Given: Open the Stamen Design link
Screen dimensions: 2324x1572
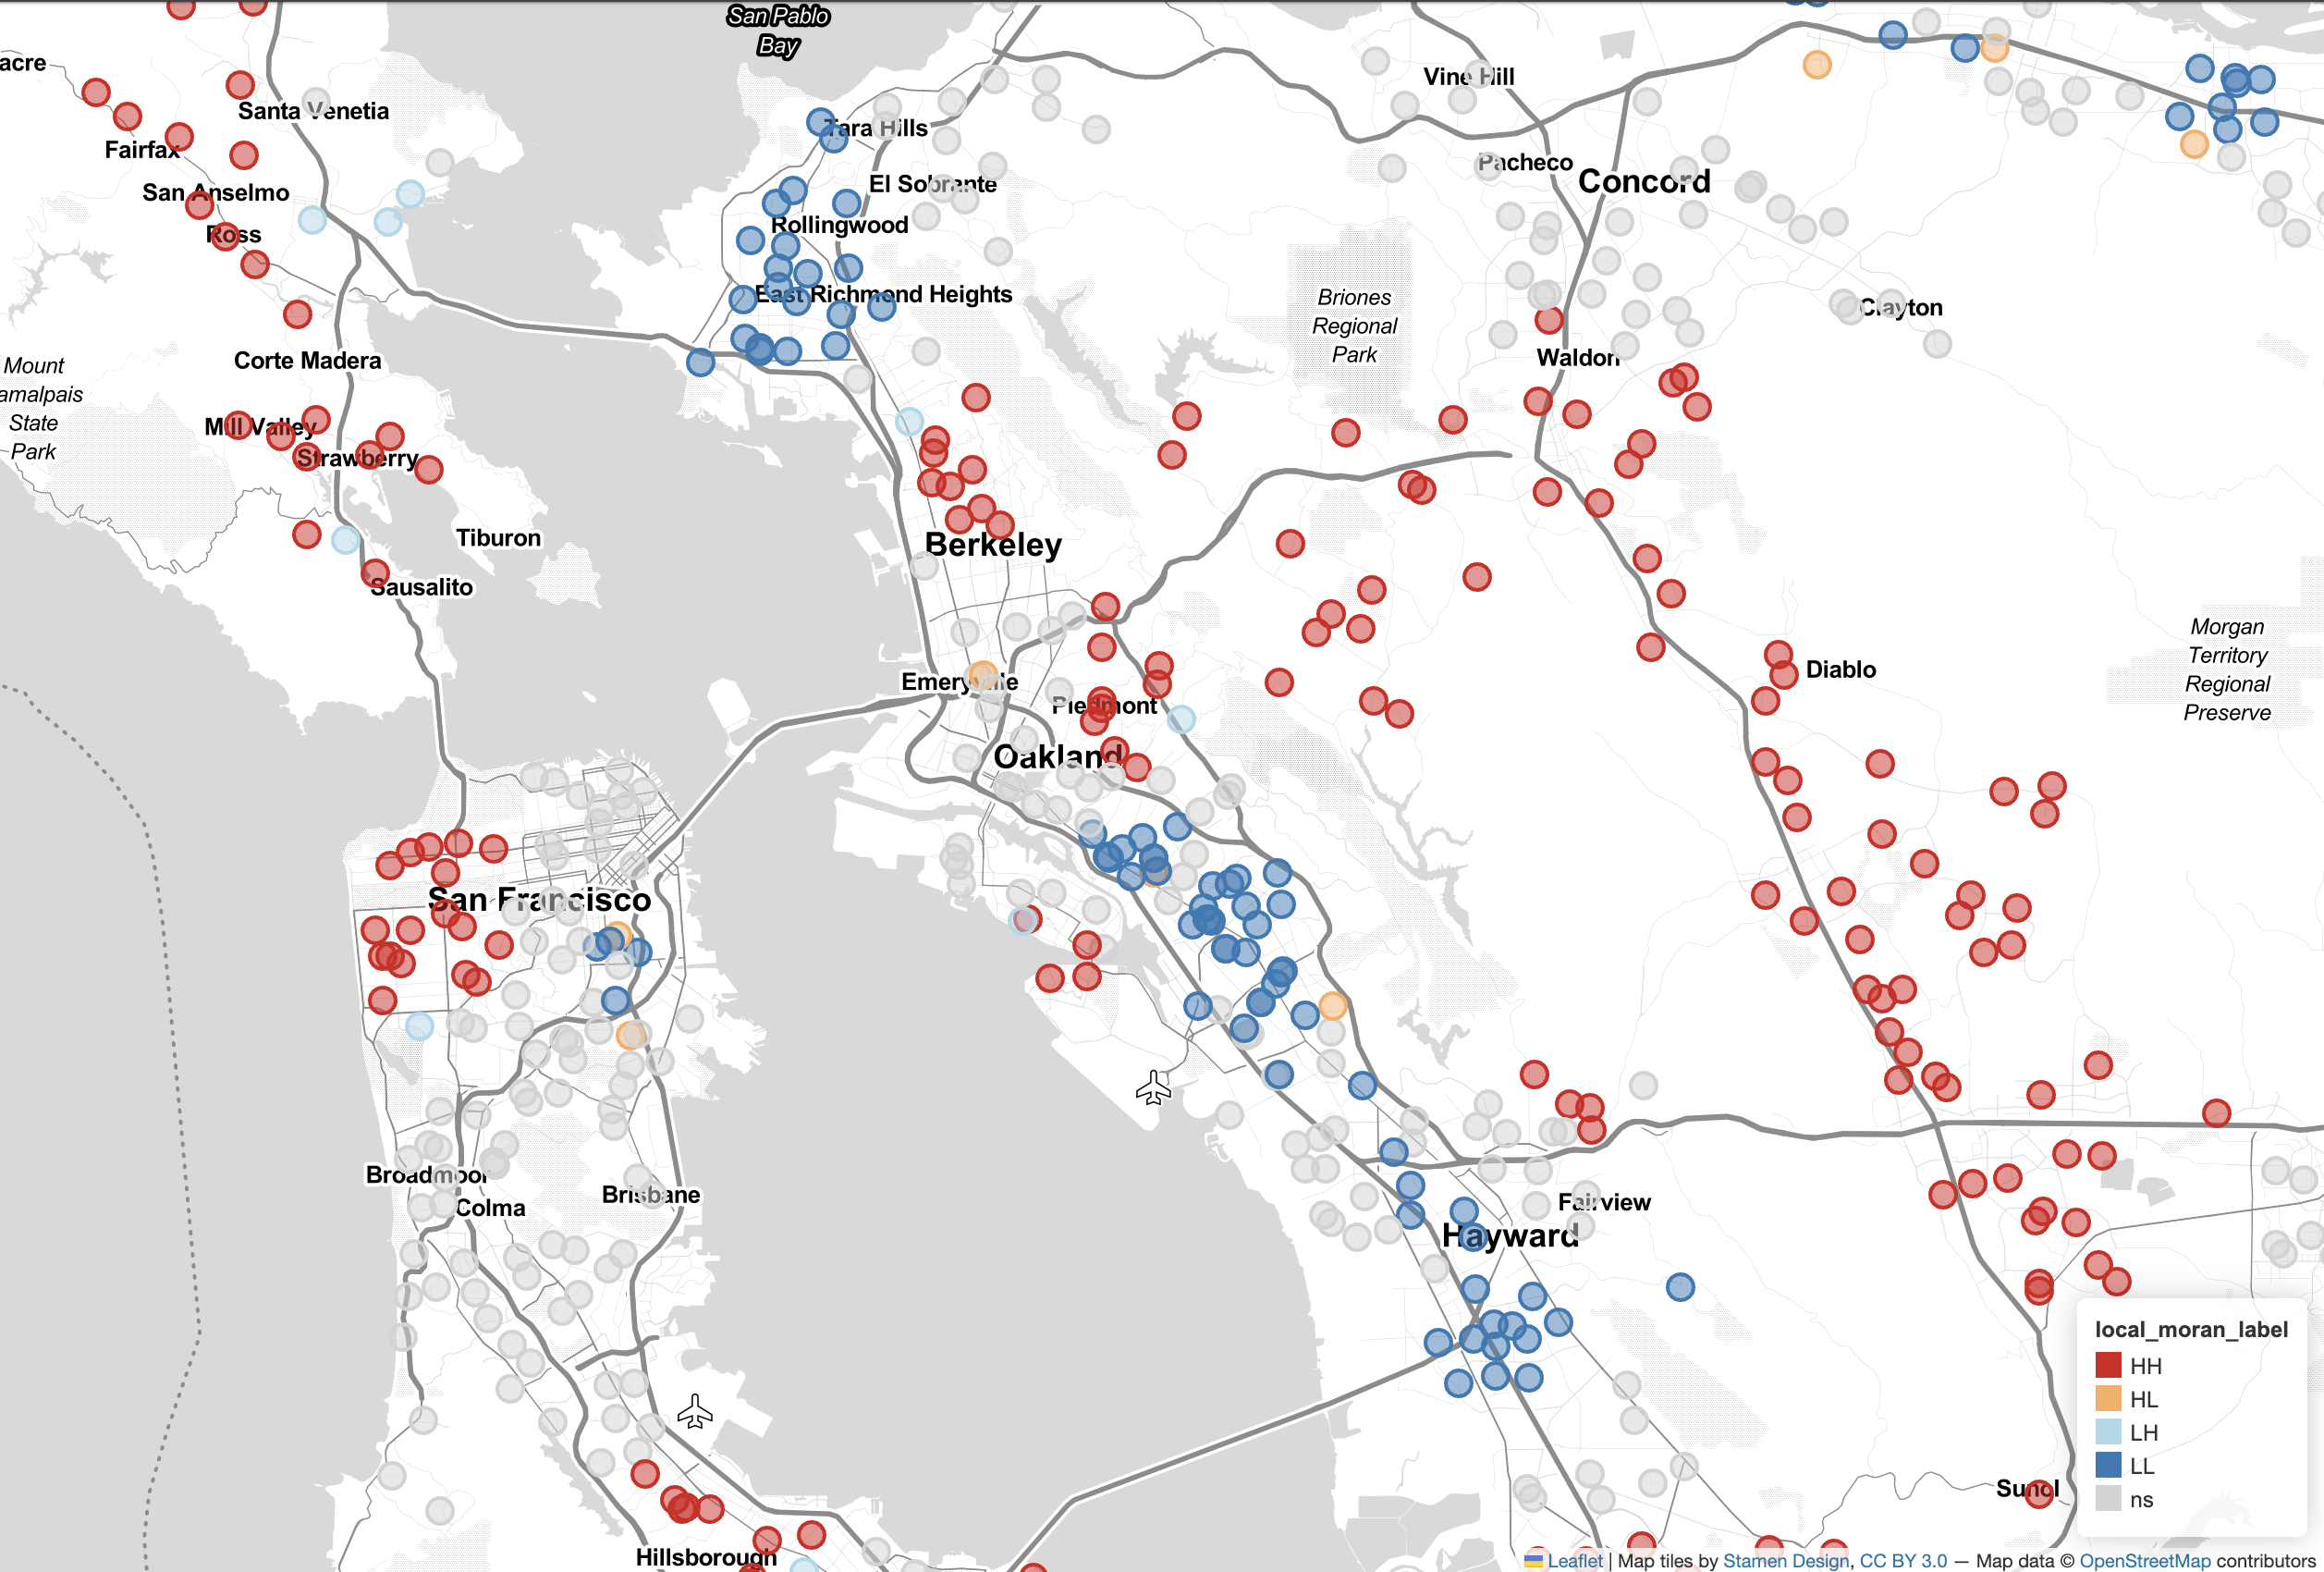Looking at the screenshot, I should [x=1785, y=1560].
